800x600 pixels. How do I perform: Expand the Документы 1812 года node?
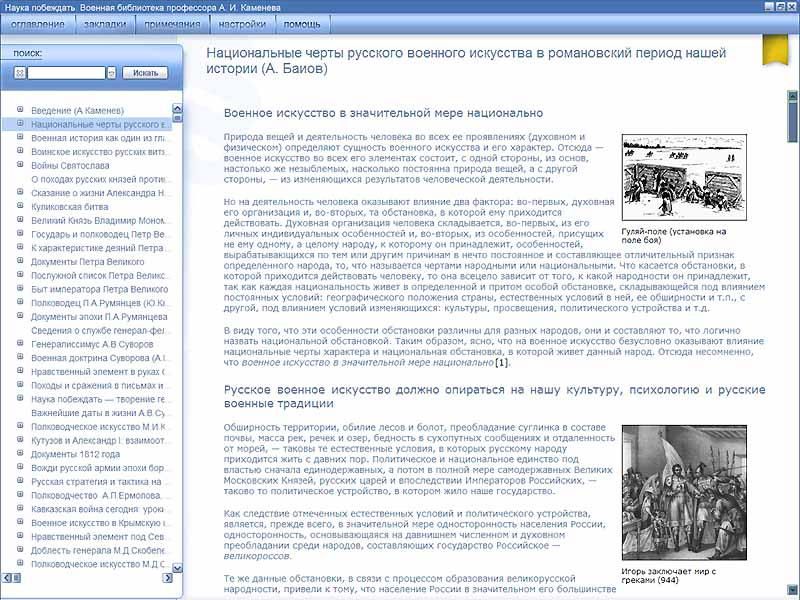pyautogui.click(x=21, y=454)
